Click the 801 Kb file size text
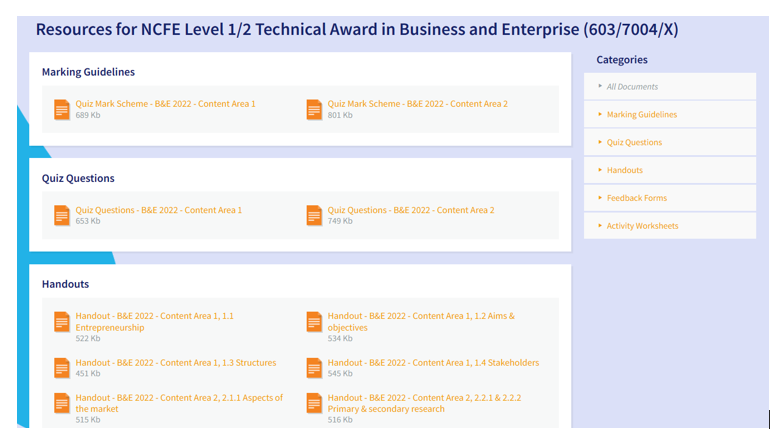The width and height of the screenshot is (783, 447). tap(340, 115)
